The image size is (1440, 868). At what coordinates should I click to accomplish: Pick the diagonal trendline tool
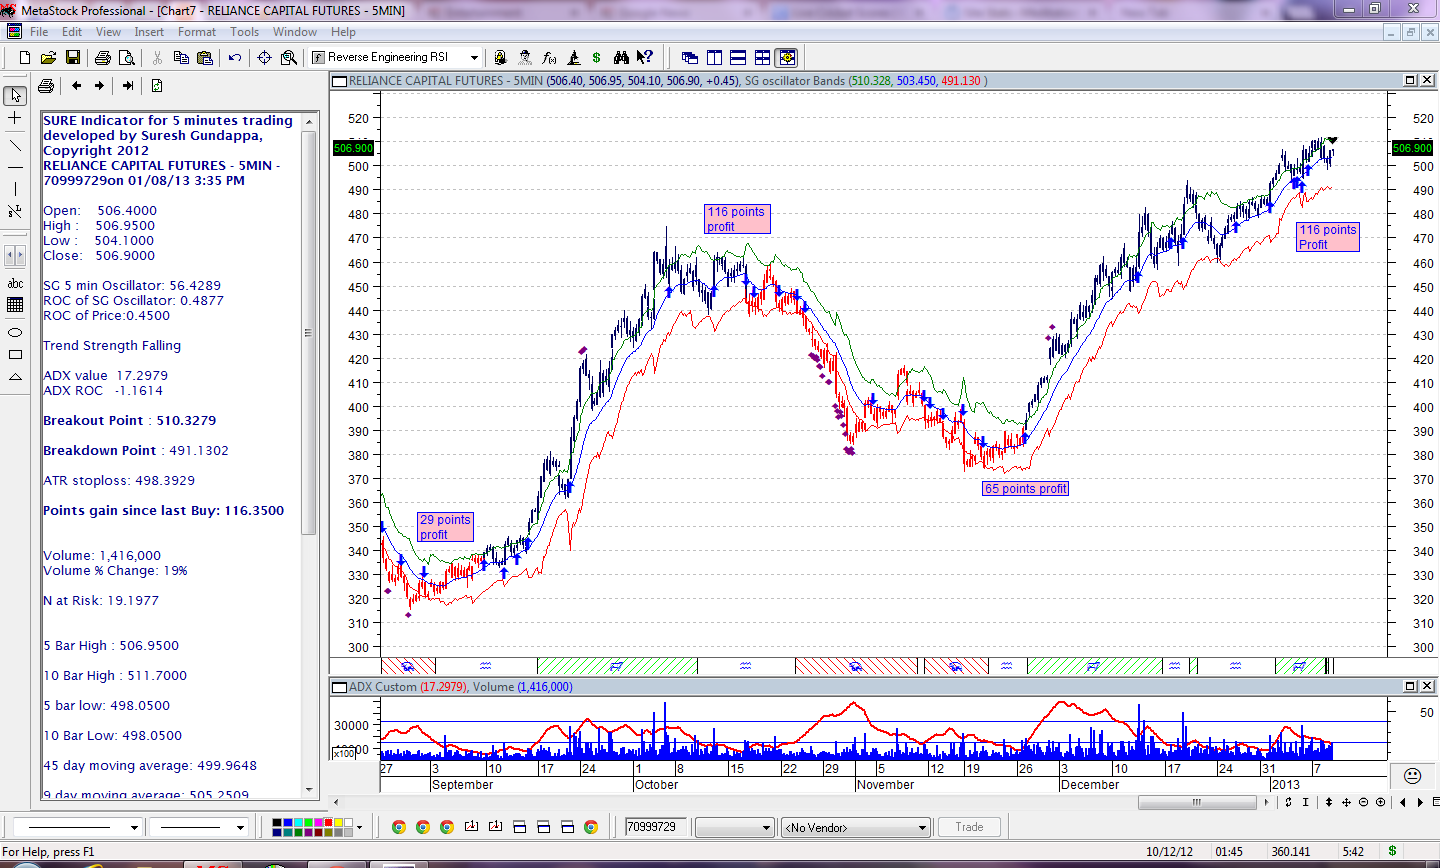(x=15, y=146)
